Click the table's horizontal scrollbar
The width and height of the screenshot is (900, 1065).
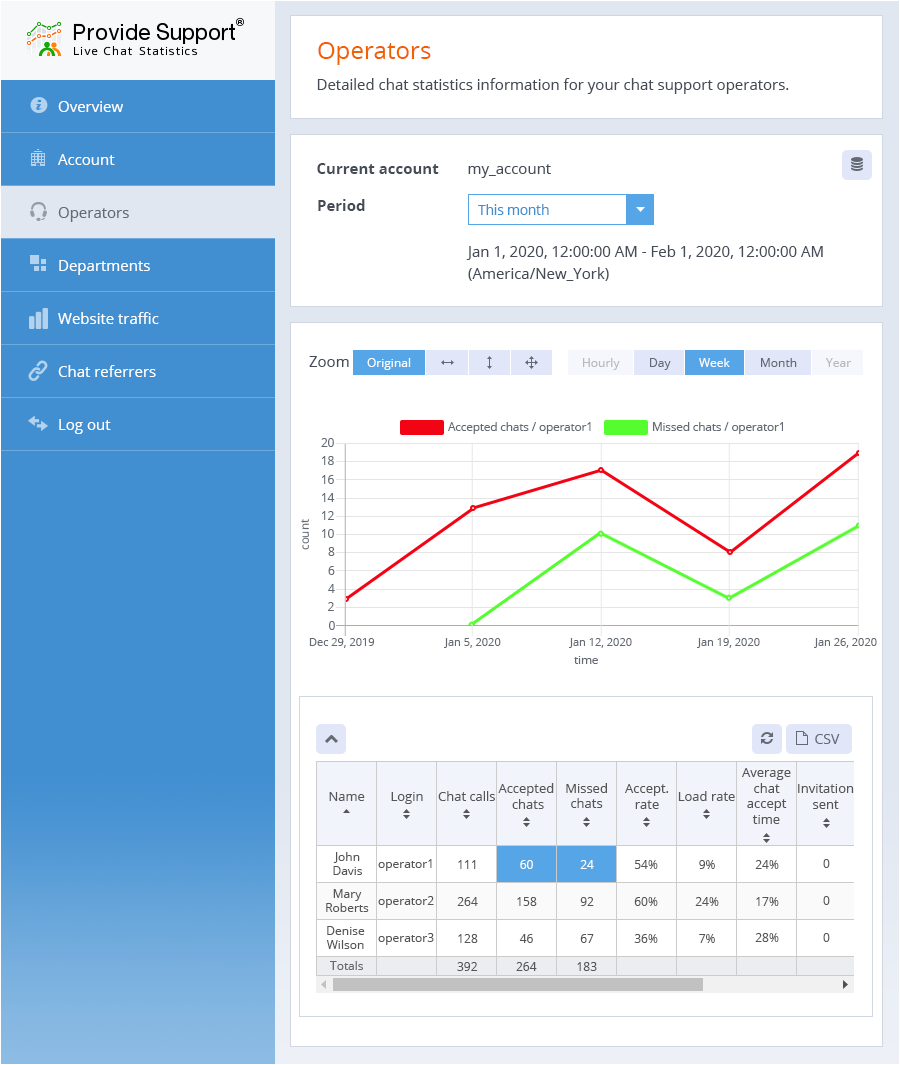pos(517,985)
